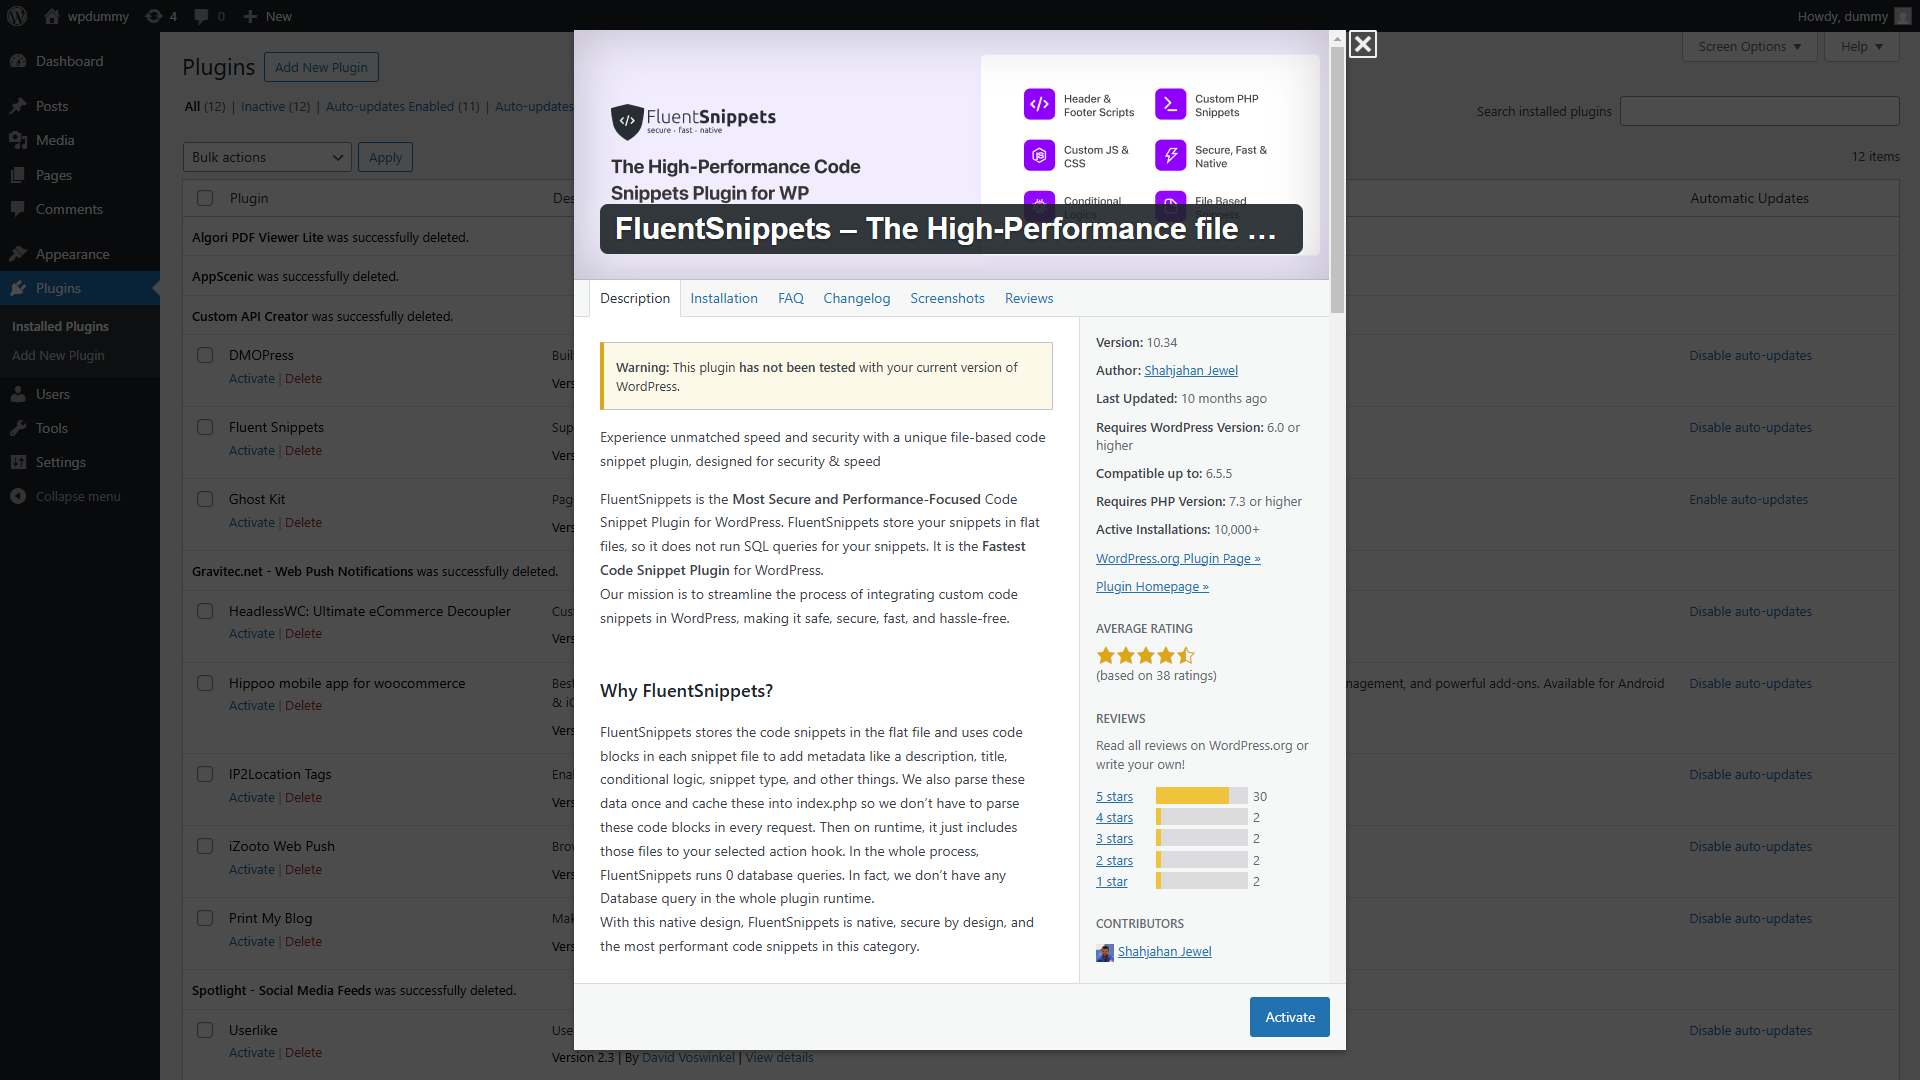Check the IP2Location Tags checkbox

tap(205, 774)
